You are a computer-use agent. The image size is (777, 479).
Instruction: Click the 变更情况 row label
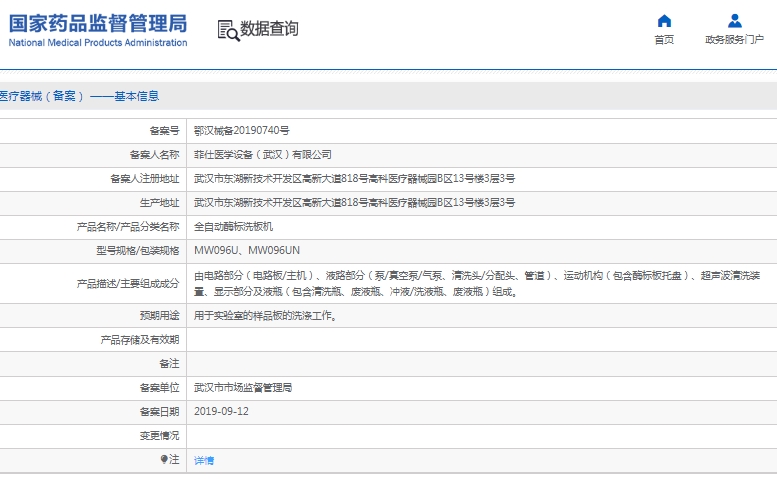[x=159, y=435]
